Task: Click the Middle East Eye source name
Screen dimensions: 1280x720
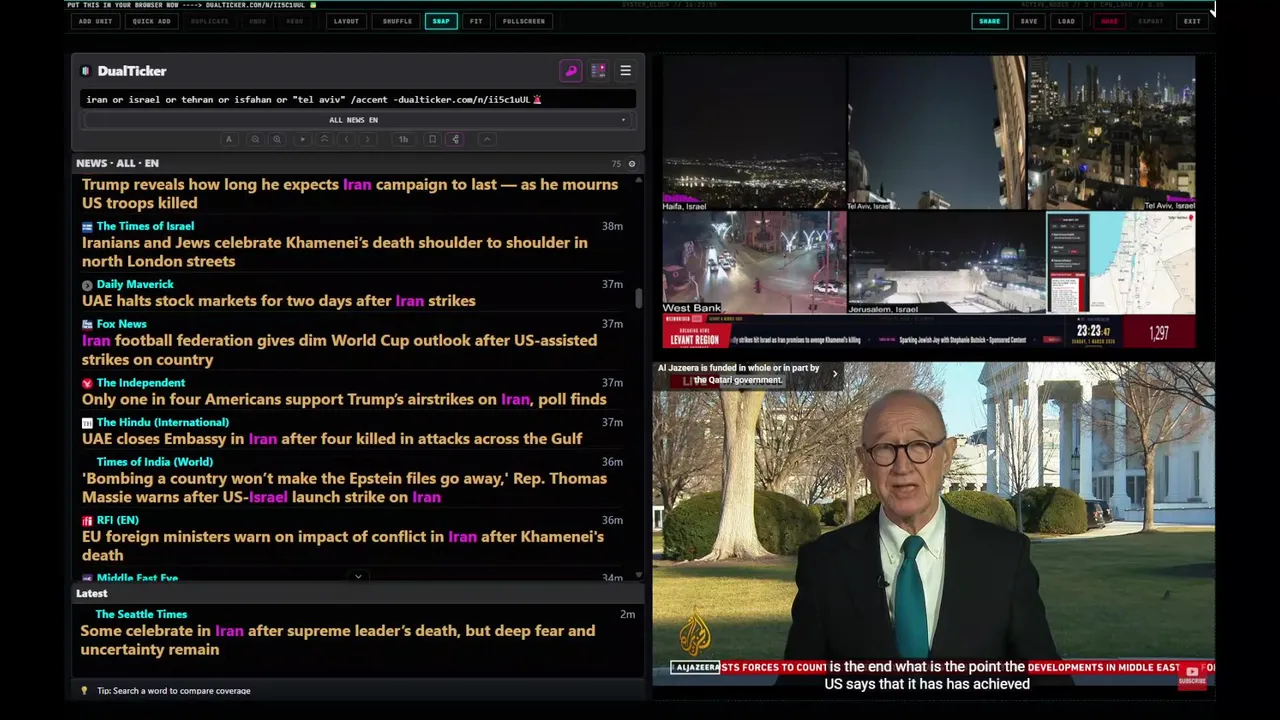Action: [x=137, y=578]
